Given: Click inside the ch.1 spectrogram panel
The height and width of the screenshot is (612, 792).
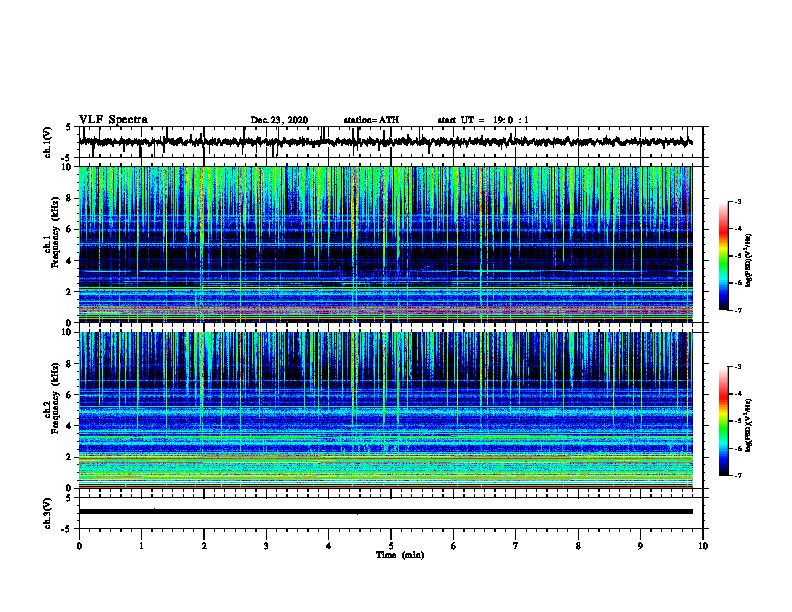Looking at the screenshot, I should (x=385, y=244).
